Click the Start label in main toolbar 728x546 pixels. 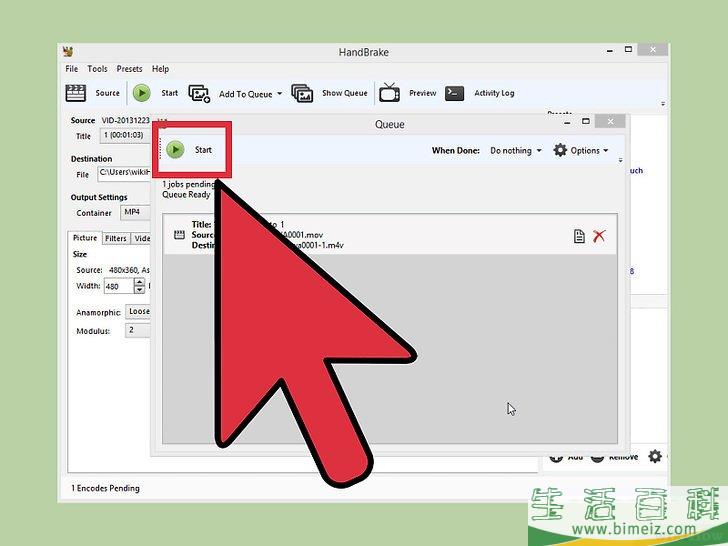tap(169, 93)
